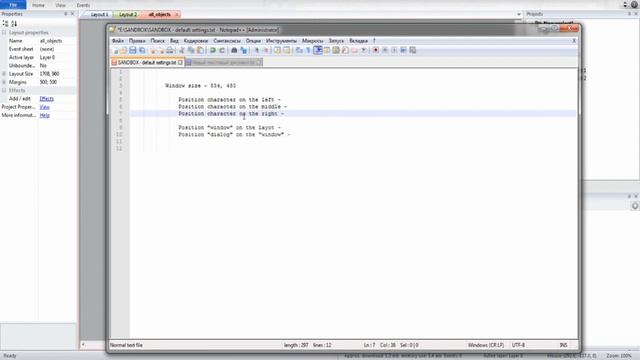Image resolution: width=640 pixels, height=360 pixels.
Task: Sort properties alphabetically with A-Z icon
Action: click(14, 24)
